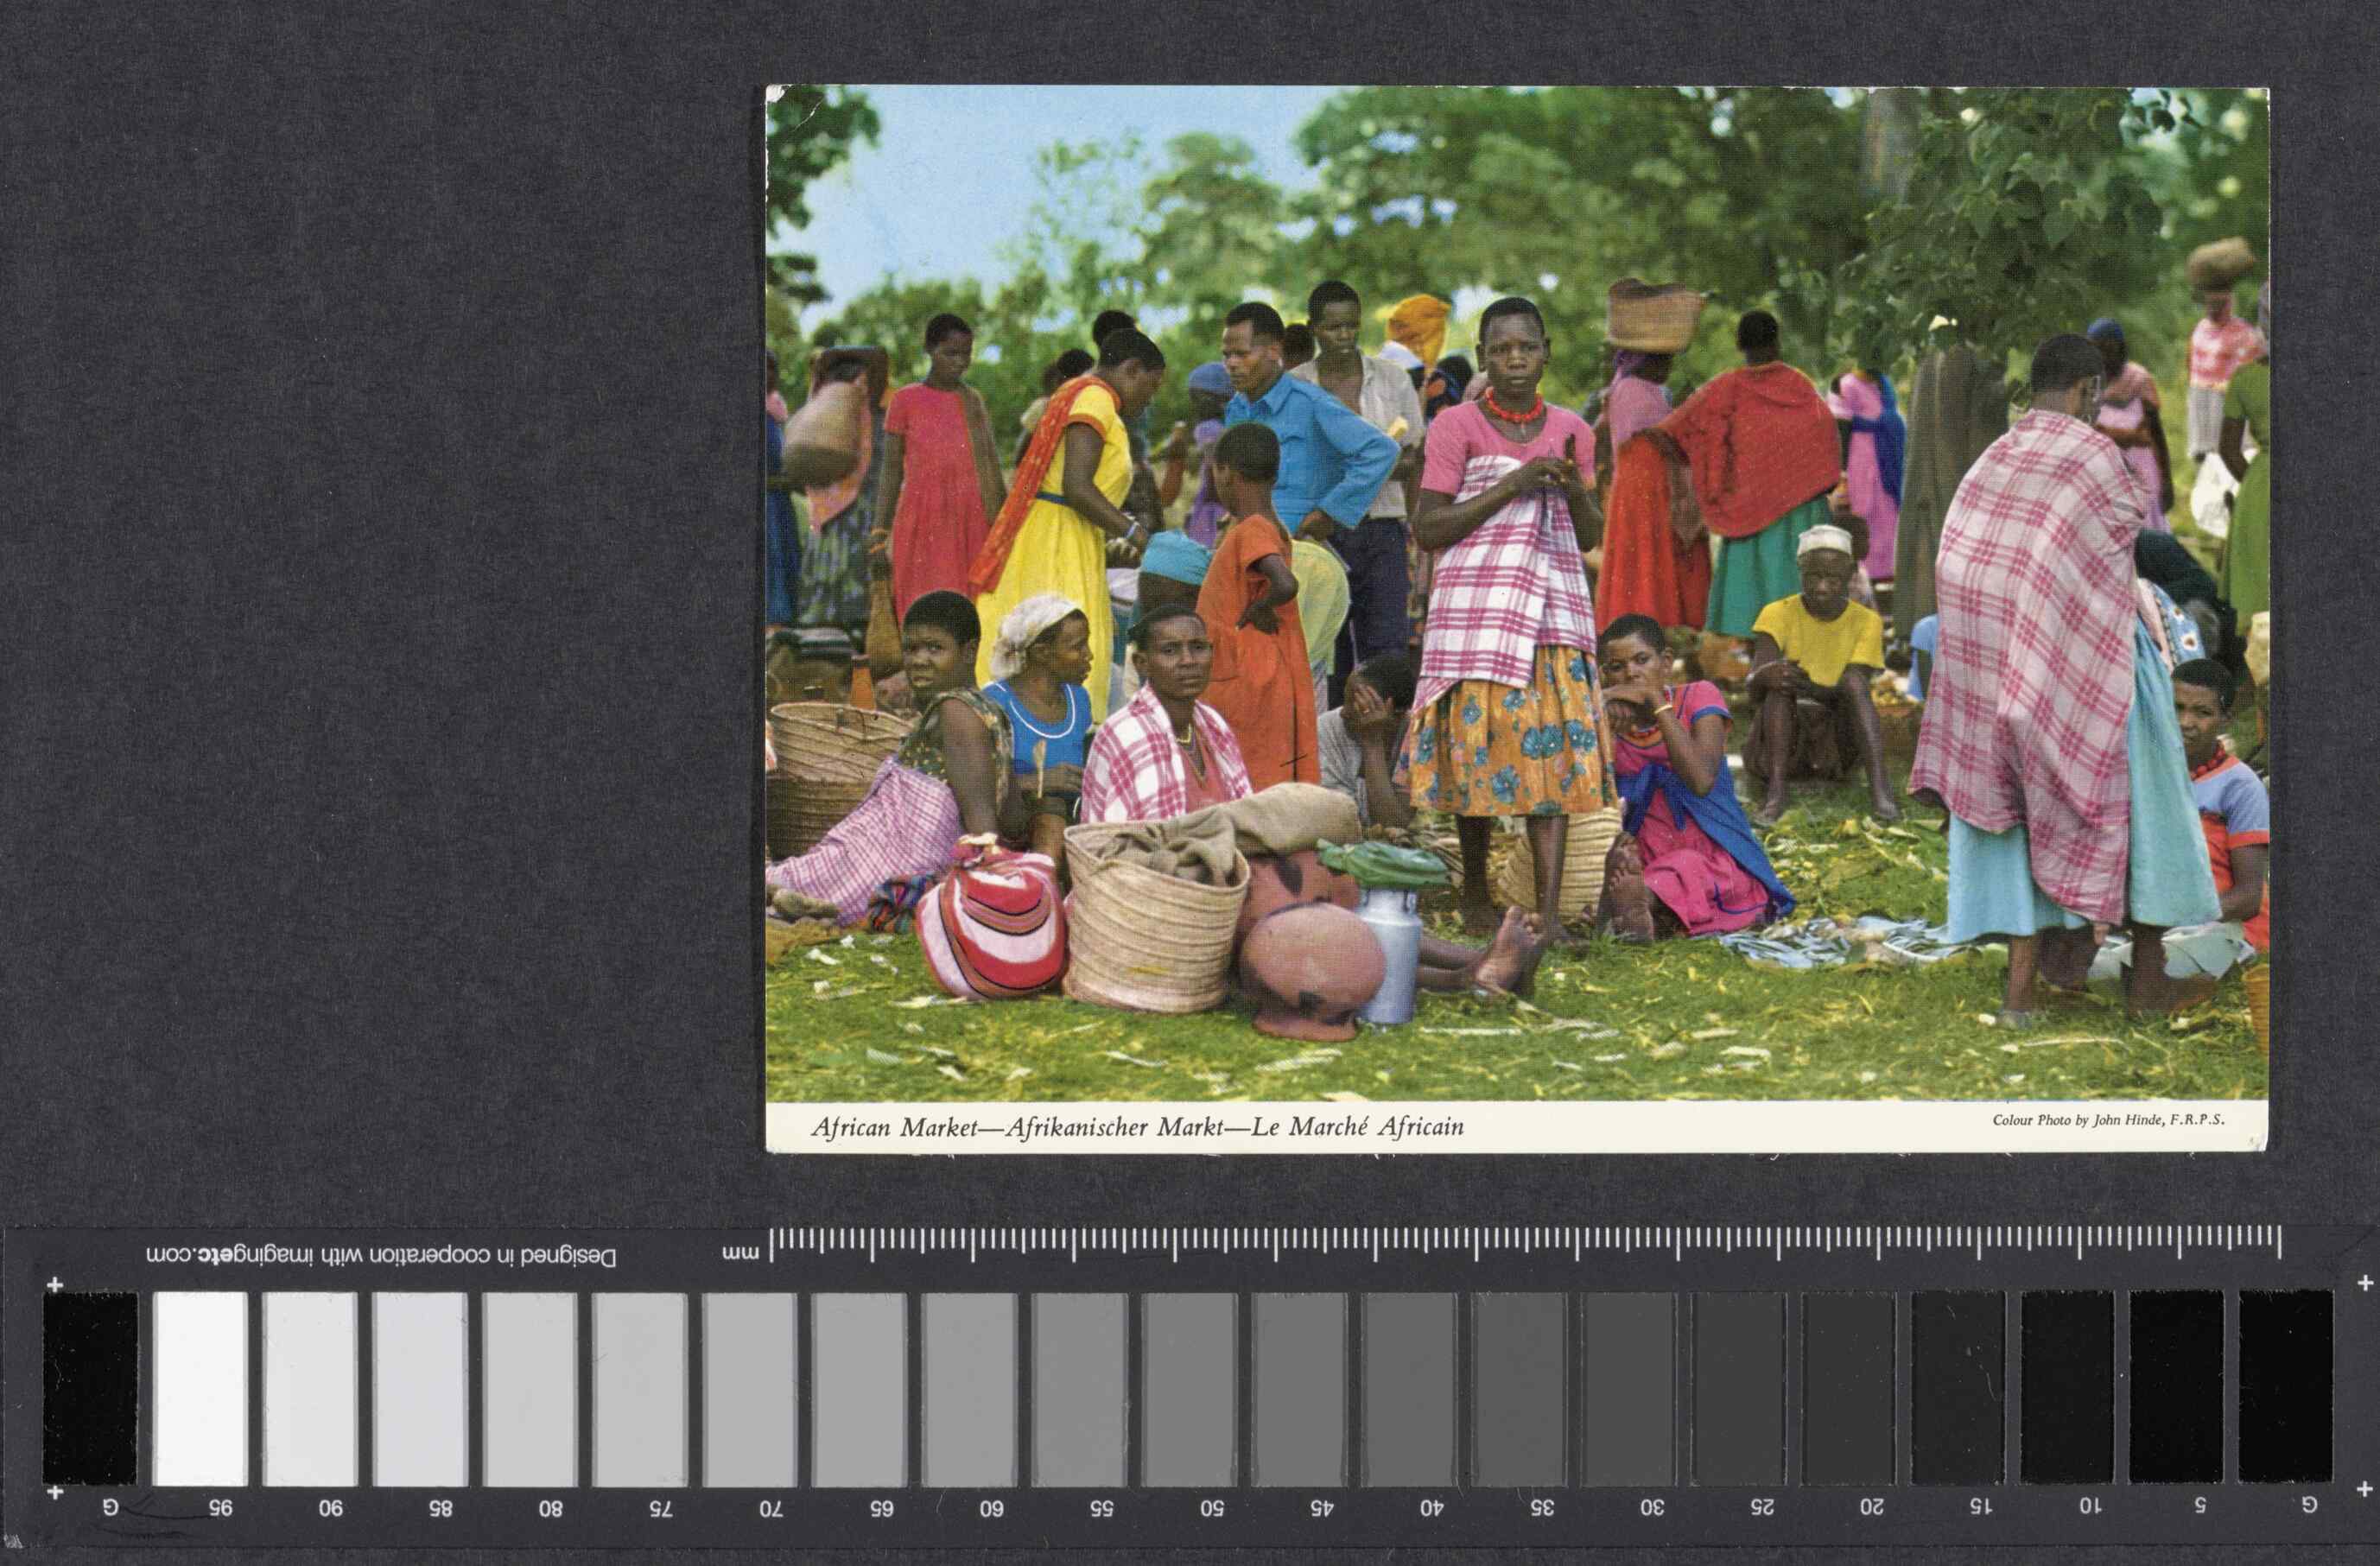Select the grey patch labeled 65

(860, 1388)
